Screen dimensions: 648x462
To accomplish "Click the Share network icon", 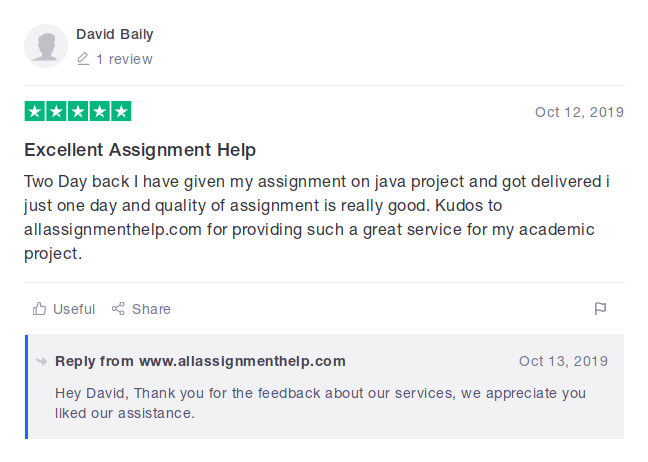I will (118, 309).
